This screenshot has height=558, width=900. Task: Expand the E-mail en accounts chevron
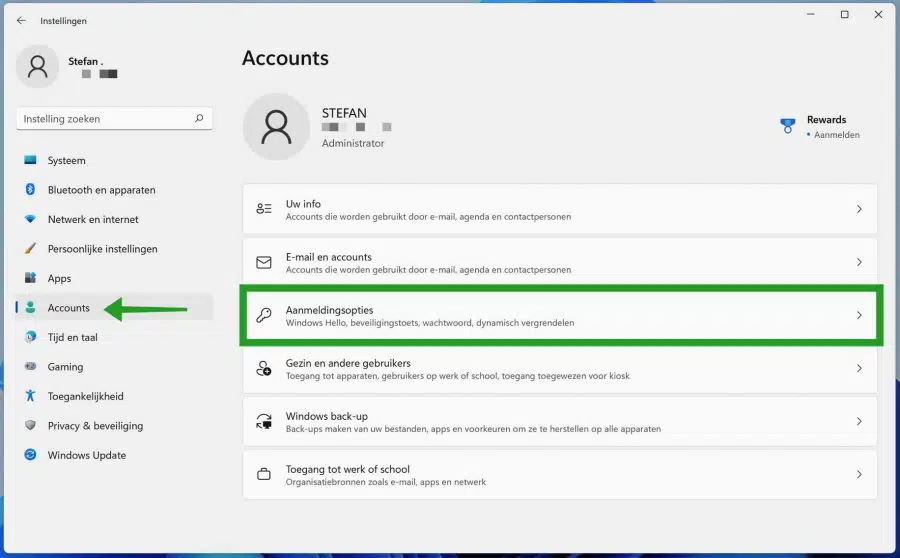click(859, 262)
